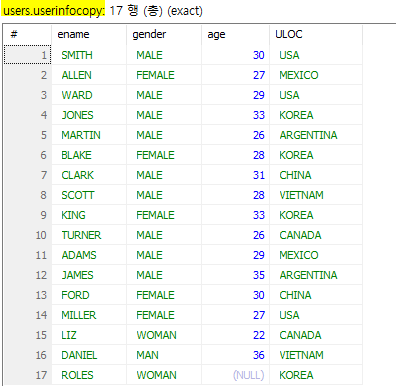The height and width of the screenshot is (386, 396).
Task: Click MEXICO location in ADAMS's row
Action: click(x=316, y=255)
